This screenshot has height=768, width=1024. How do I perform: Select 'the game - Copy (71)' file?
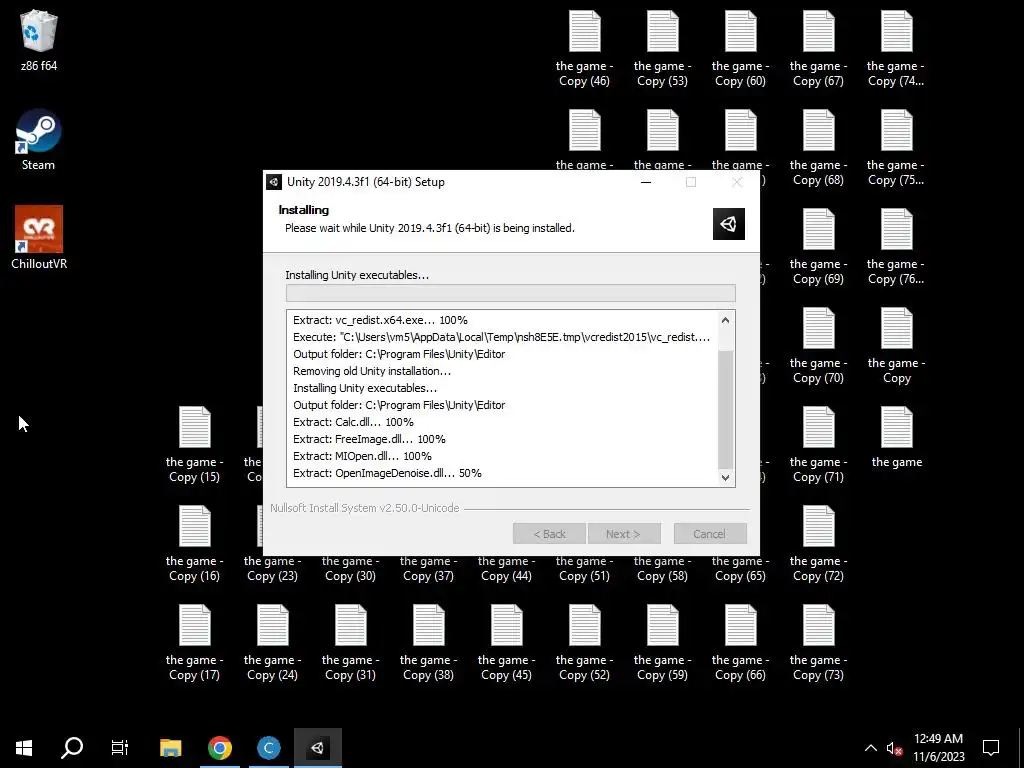[x=818, y=445]
